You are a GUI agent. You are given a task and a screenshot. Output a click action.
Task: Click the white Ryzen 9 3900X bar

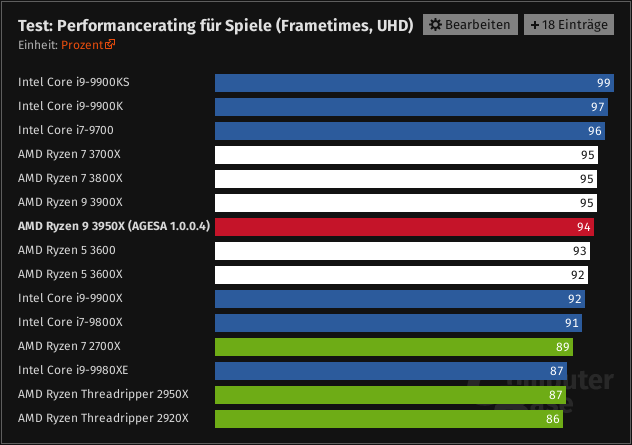point(406,203)
